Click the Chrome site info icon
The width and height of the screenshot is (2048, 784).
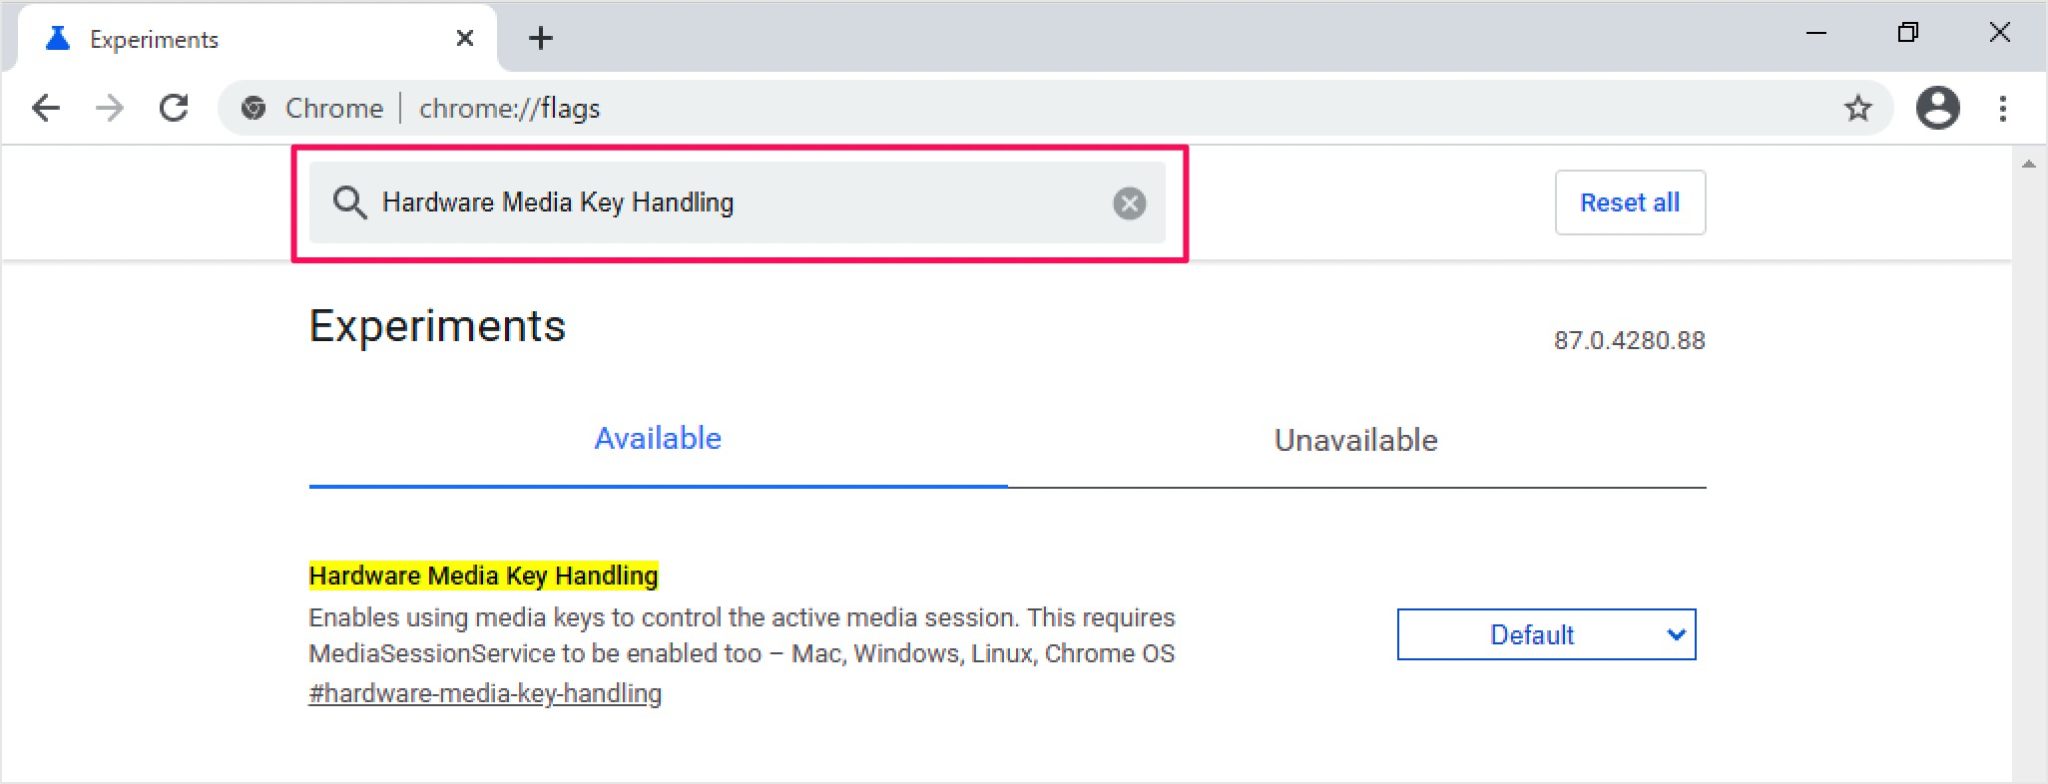click(254, 108)
